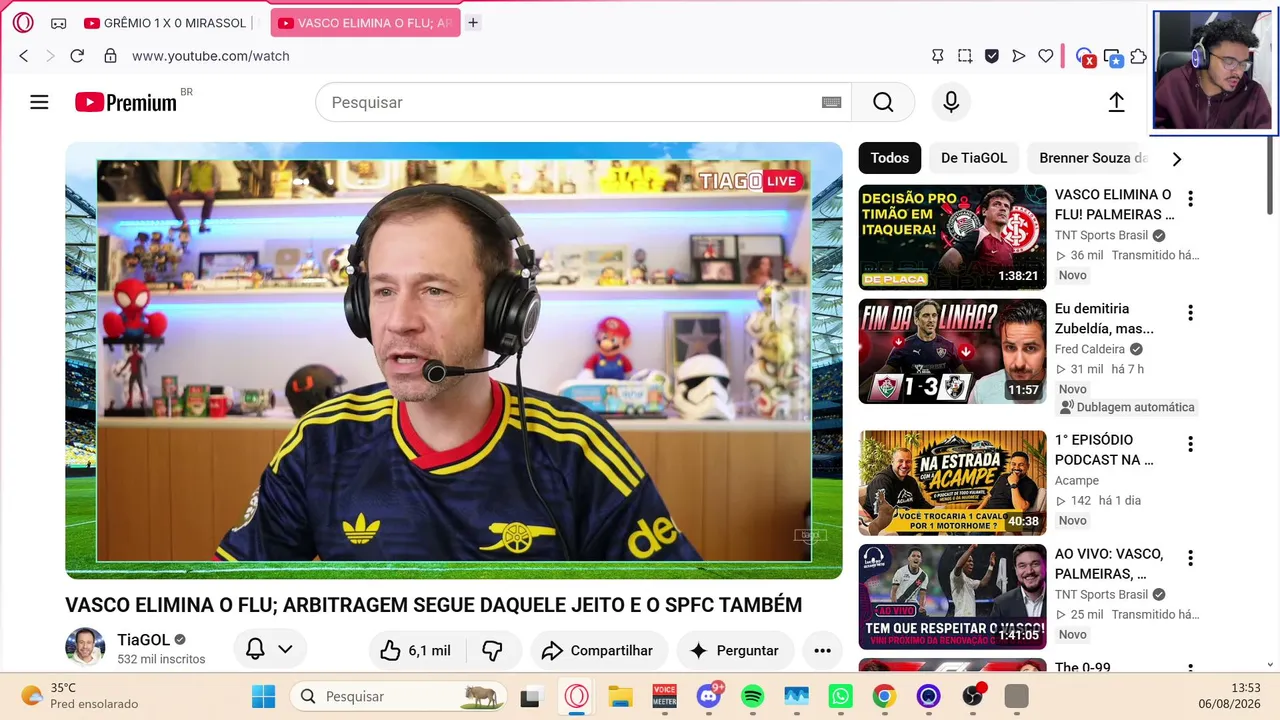Show more filter chips with right arrow
Image resolution: width=1280 pixels, height=720 pixels.
click(x=1177, y=158)
